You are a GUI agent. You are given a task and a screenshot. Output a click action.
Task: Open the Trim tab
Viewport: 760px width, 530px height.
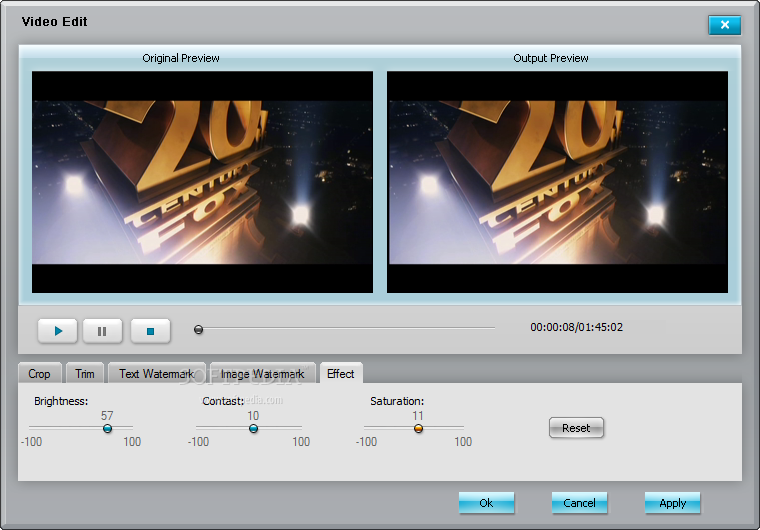(85, 373)
